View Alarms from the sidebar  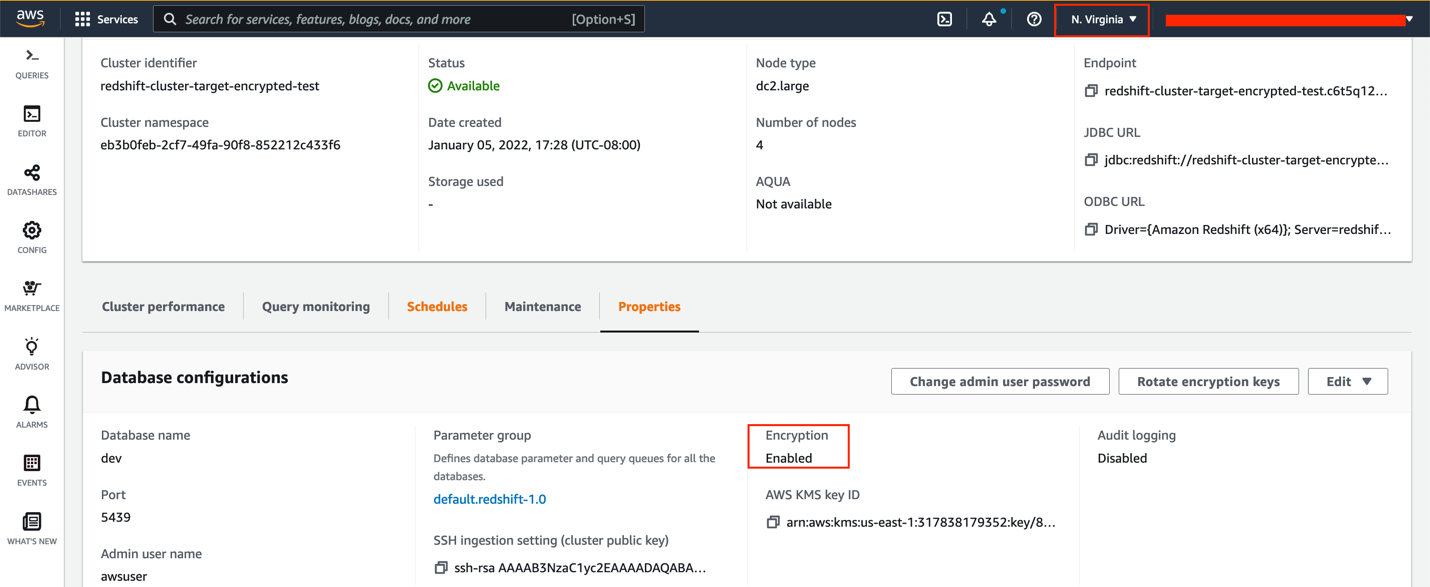click(x=32, y=411)
